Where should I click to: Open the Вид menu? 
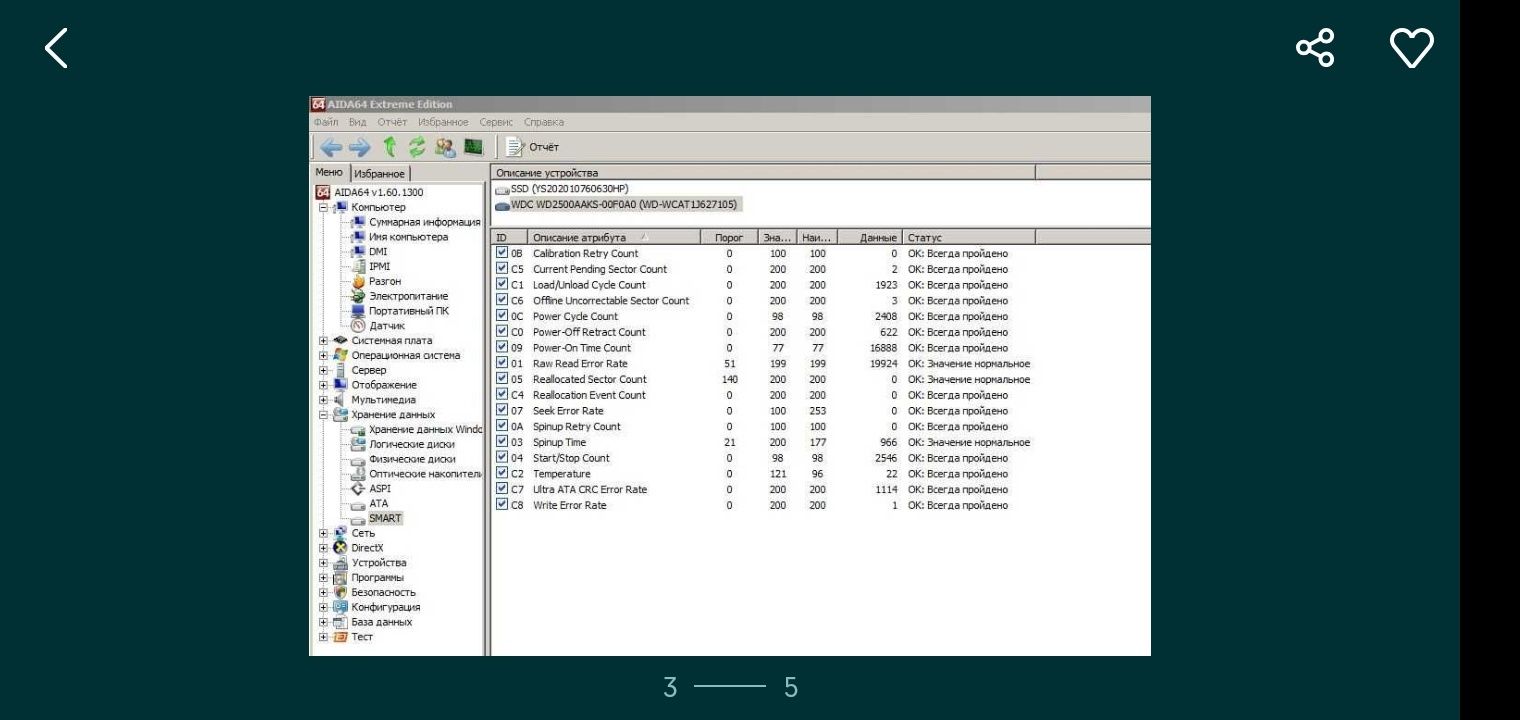click(357, 122)
